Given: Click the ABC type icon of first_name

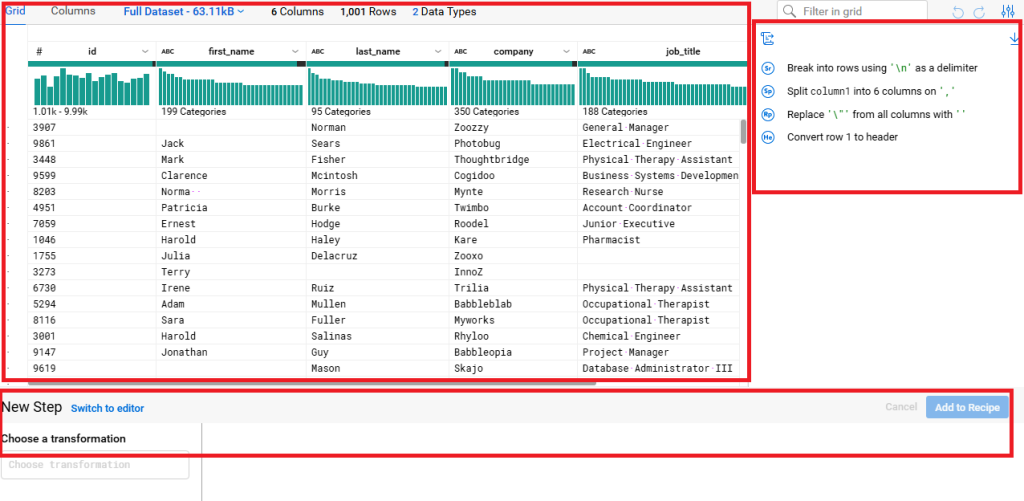Looking at the screenshot, I should 167,51.
